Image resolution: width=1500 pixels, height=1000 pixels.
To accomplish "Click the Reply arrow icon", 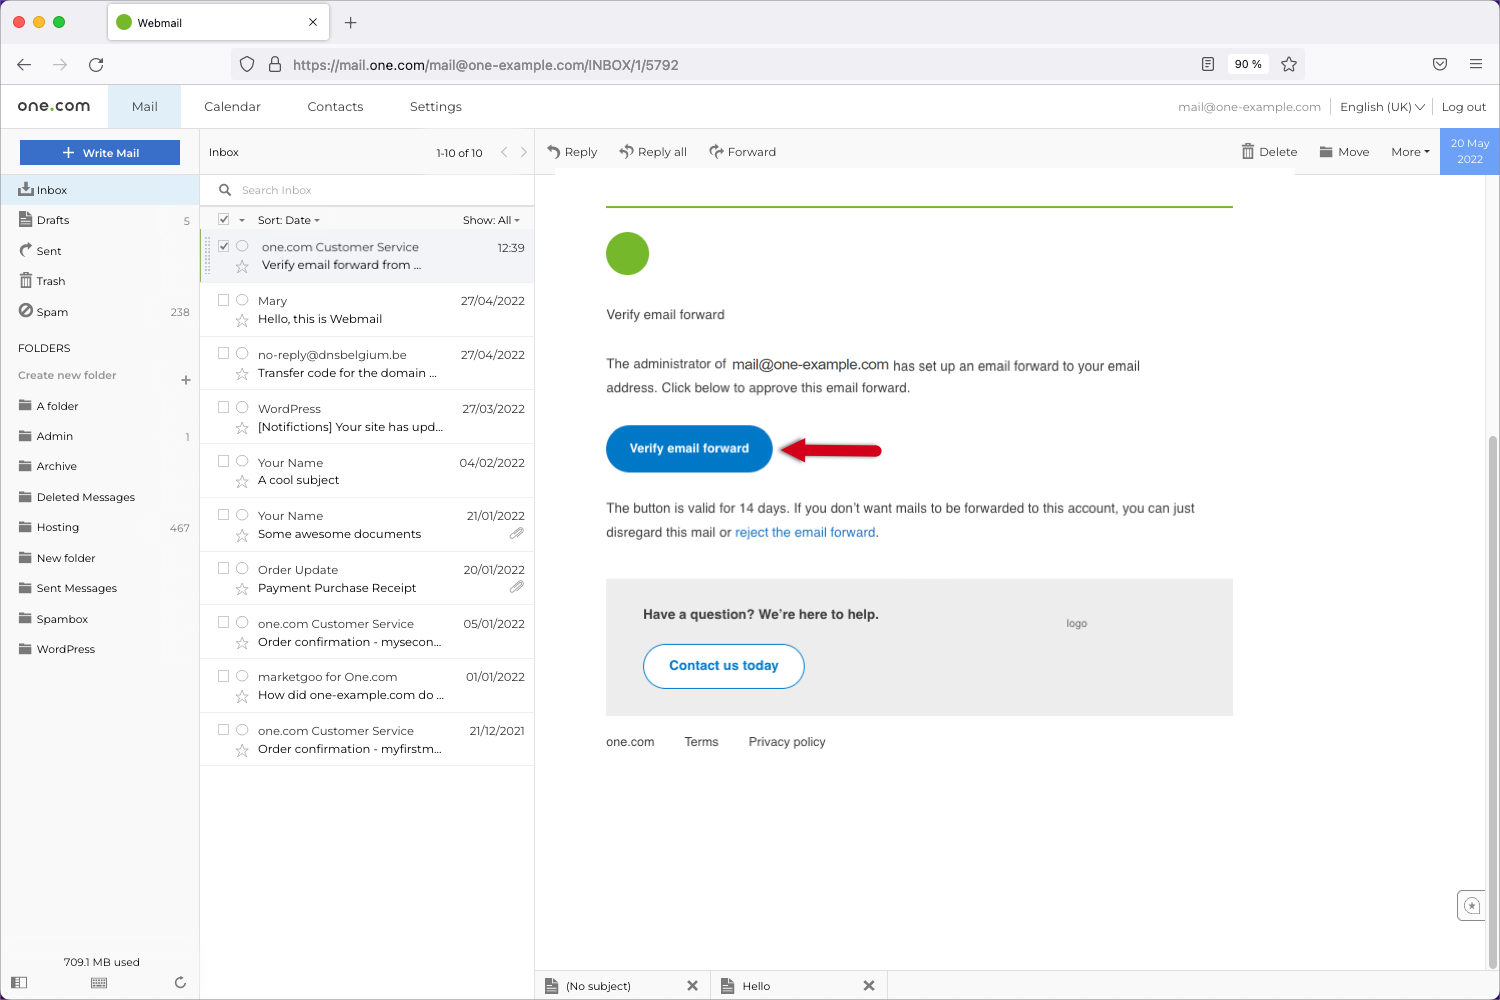I will [x=554, y=152].
